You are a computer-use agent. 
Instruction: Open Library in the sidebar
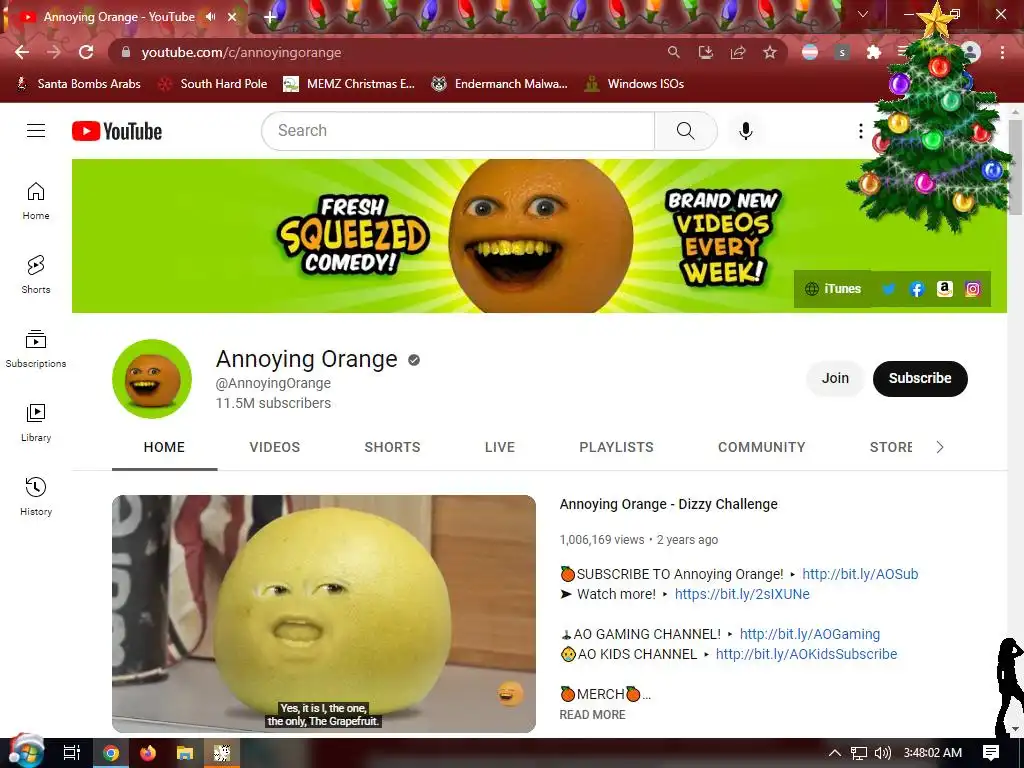pyautogui.click(x=36, y=423)
